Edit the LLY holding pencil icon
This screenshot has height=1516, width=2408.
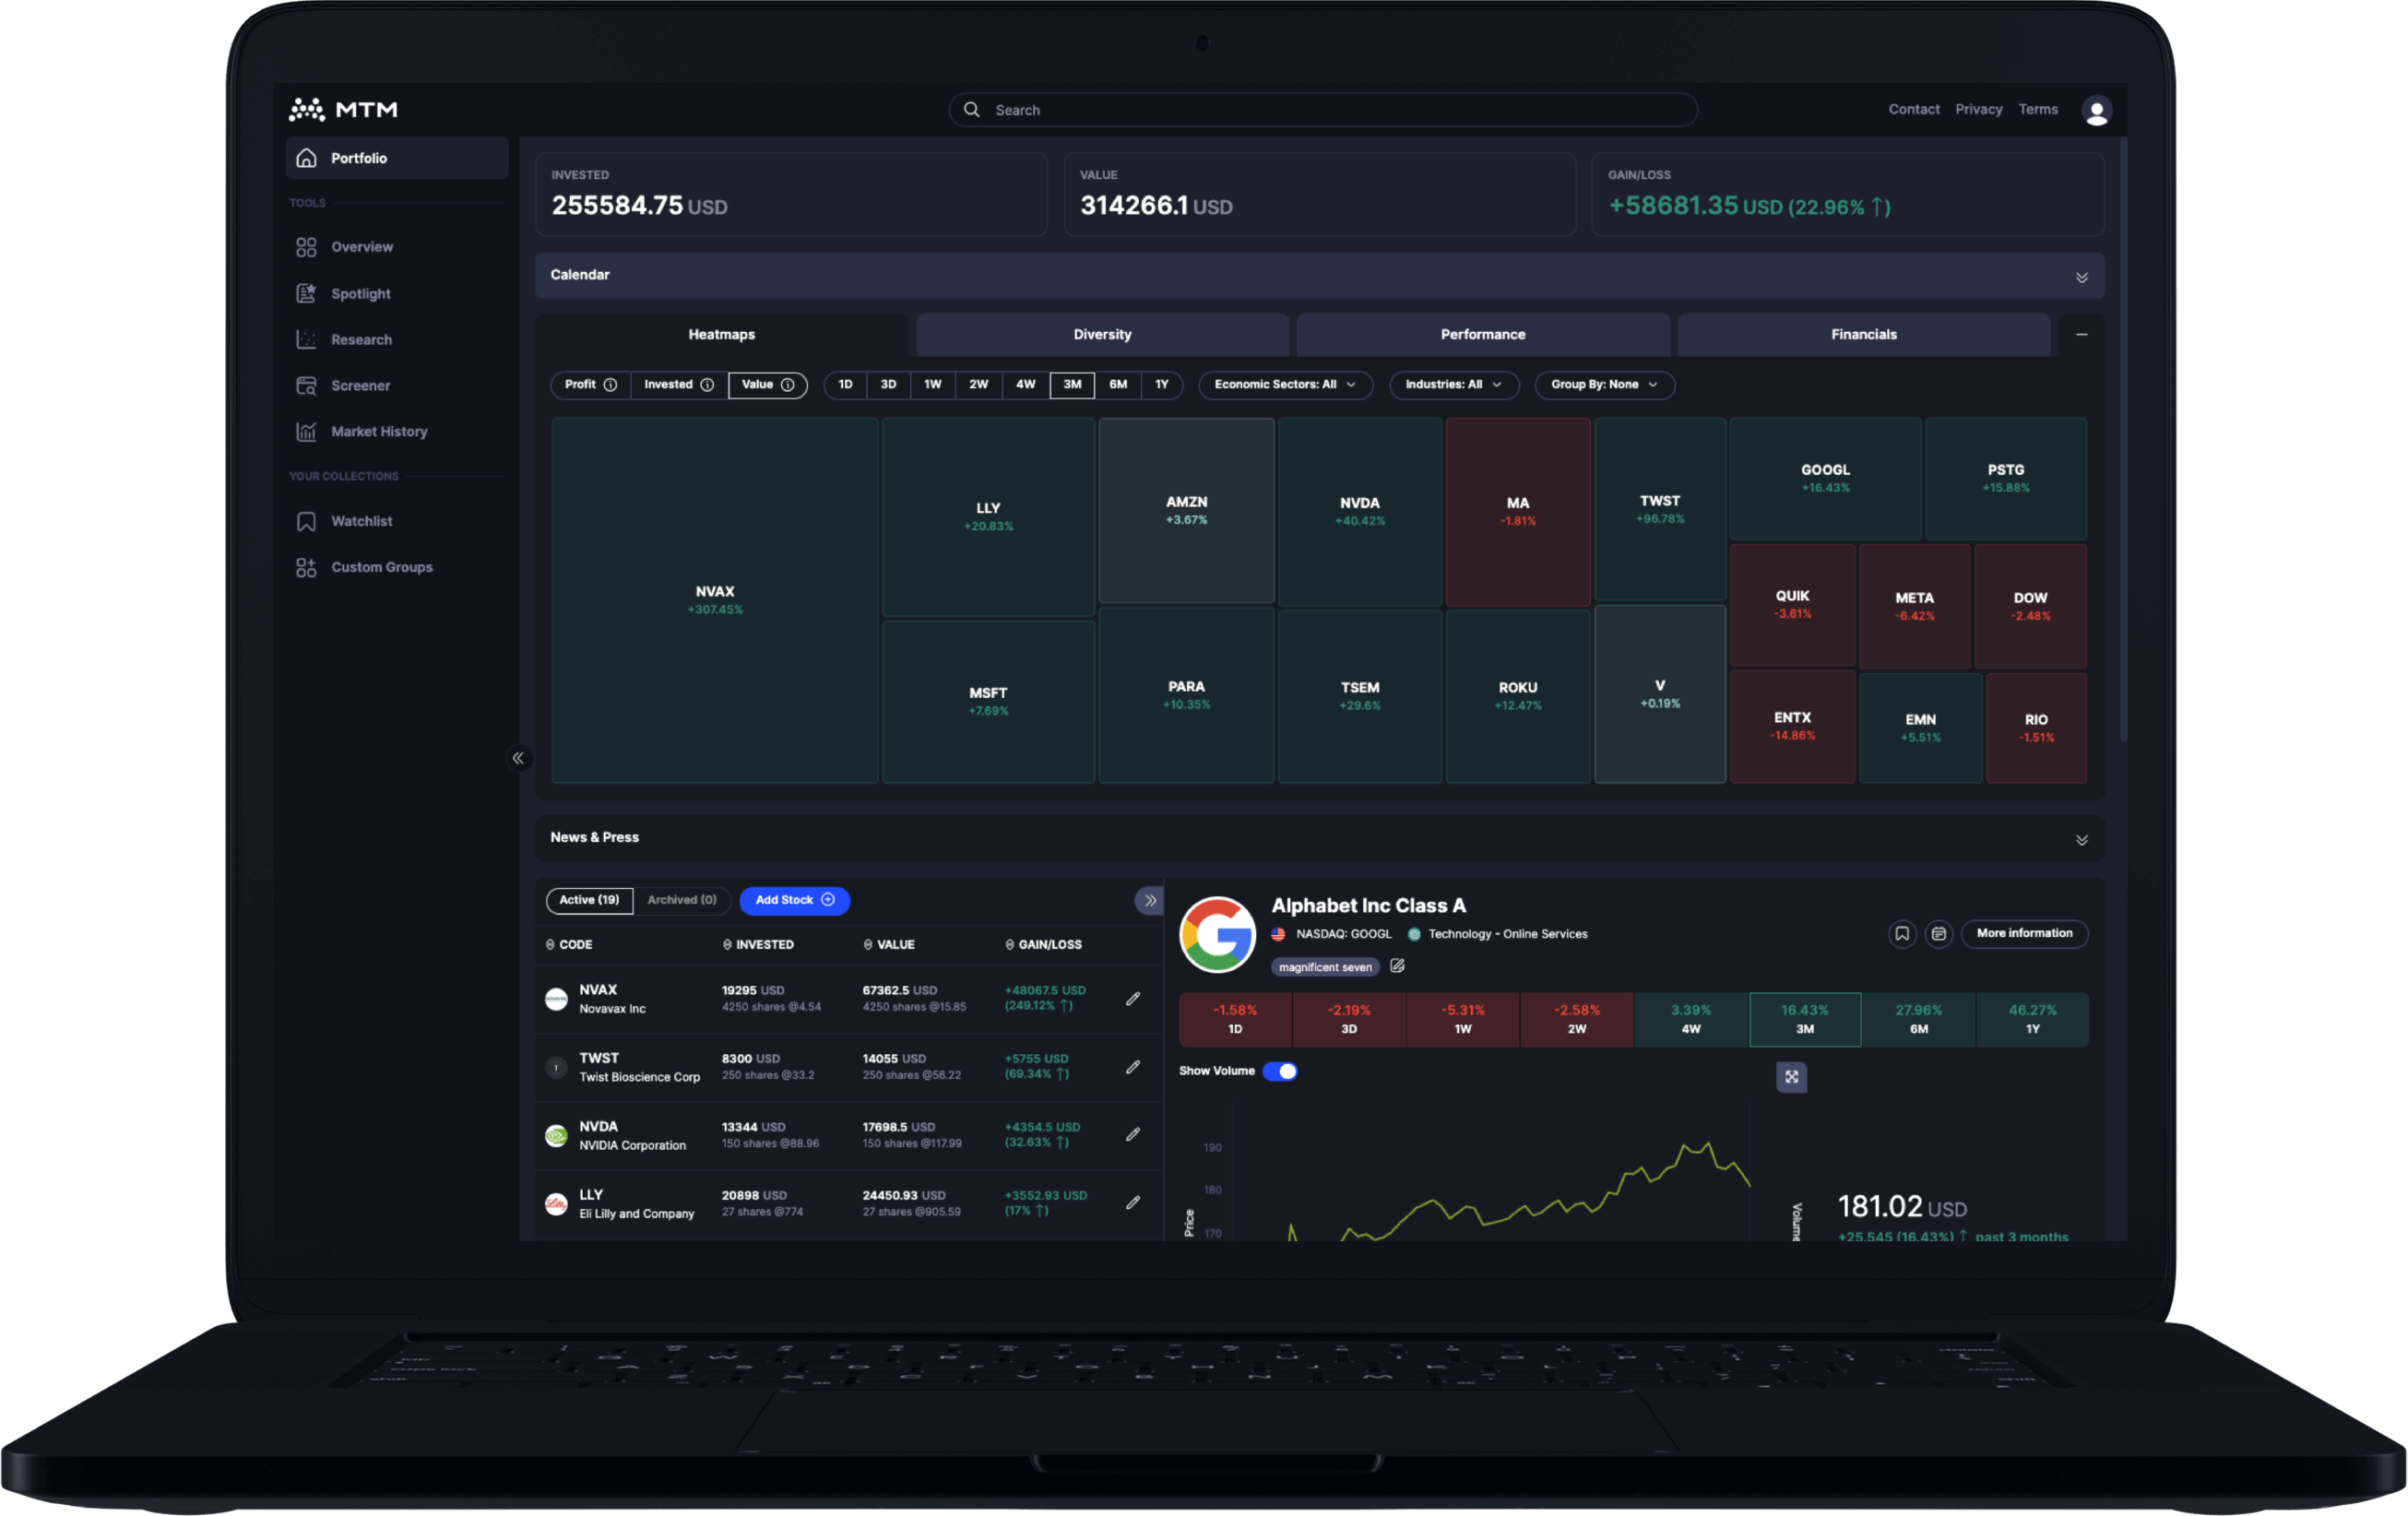pyautogui.click(x=1132, y=1203)
